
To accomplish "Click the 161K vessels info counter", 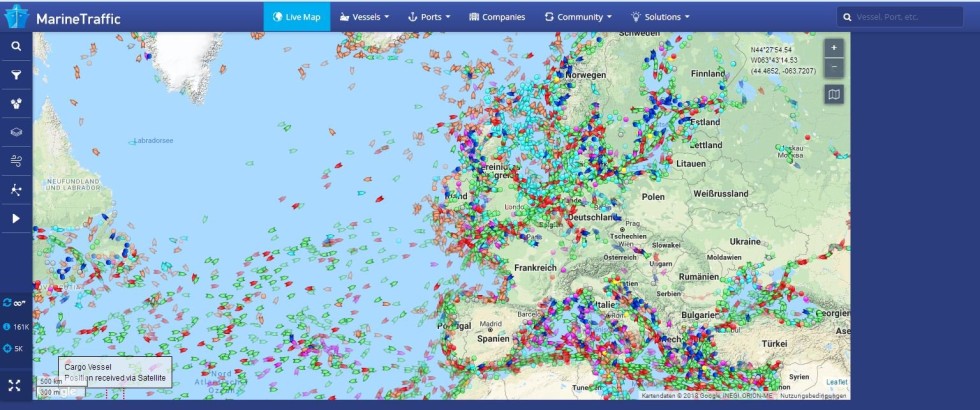I will (16, 327).
